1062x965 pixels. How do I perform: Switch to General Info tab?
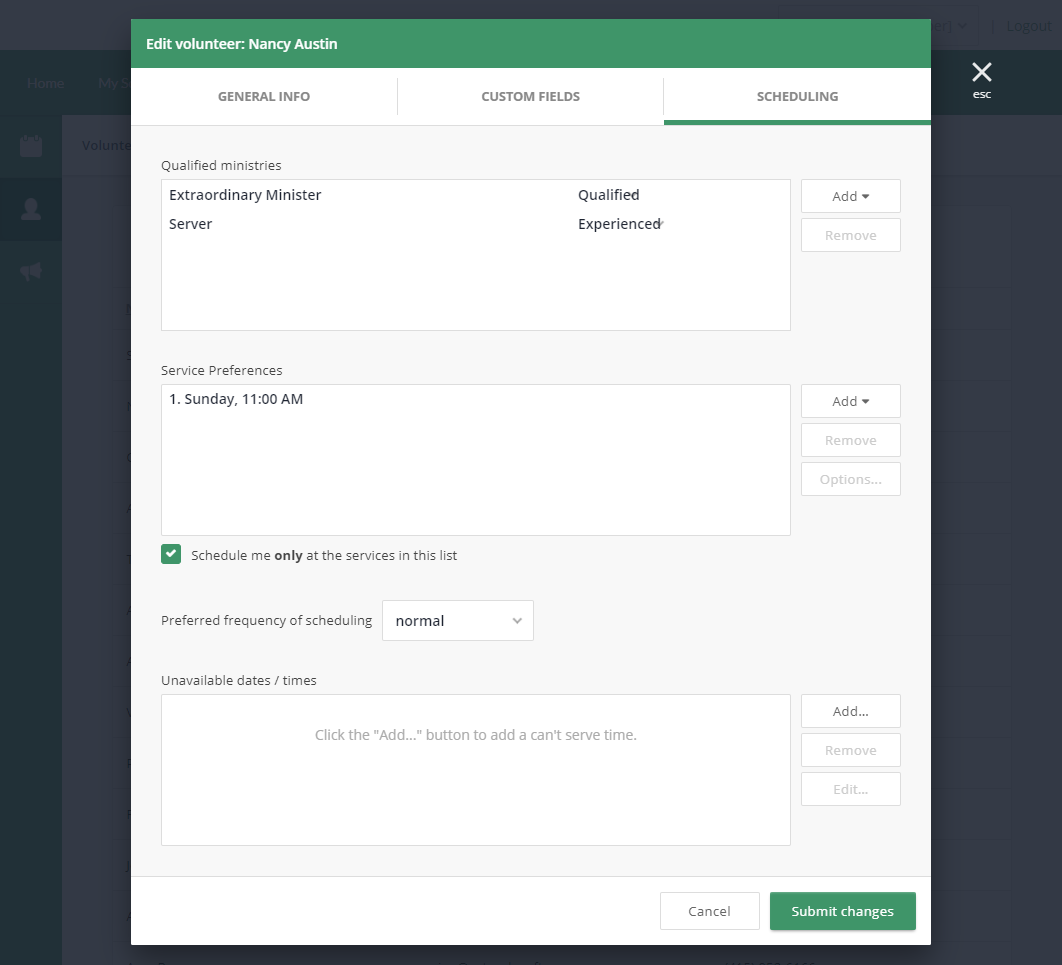[264, 97]
